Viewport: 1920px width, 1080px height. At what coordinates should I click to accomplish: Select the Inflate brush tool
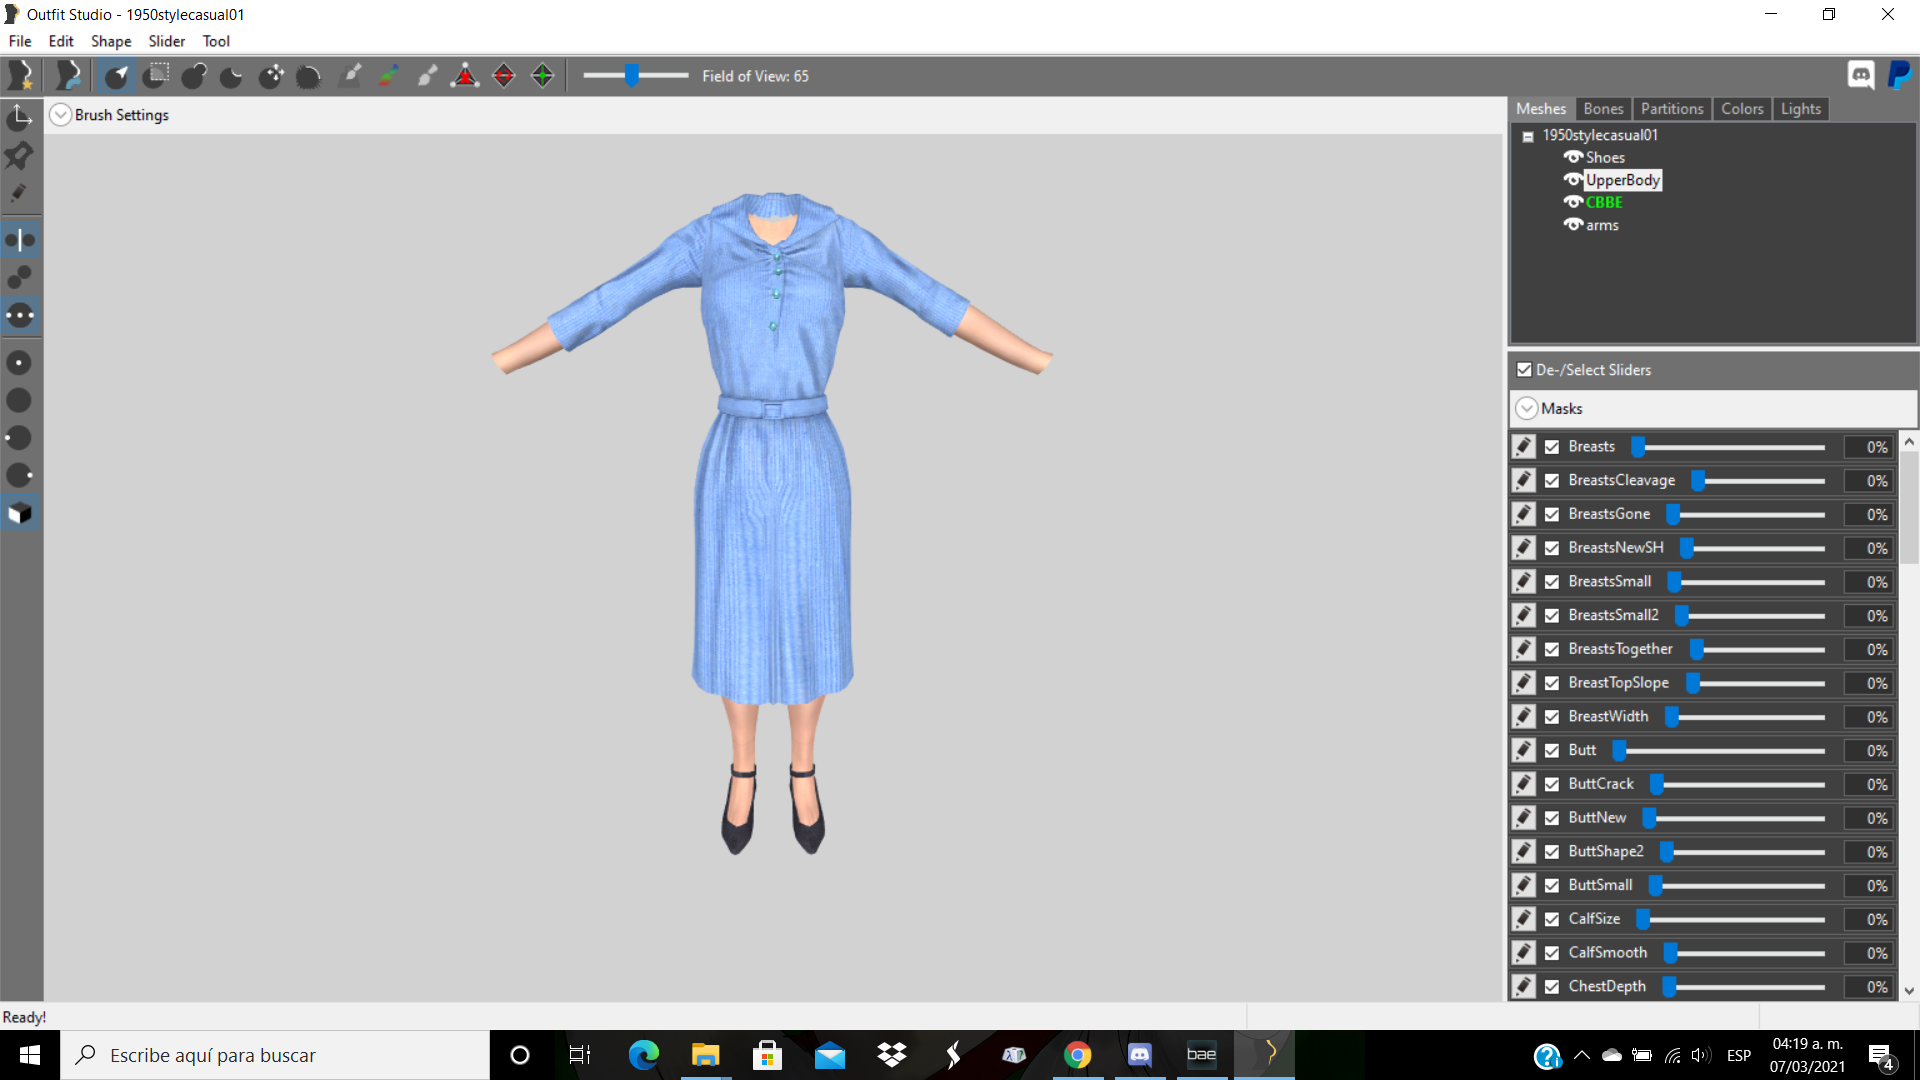194,76
